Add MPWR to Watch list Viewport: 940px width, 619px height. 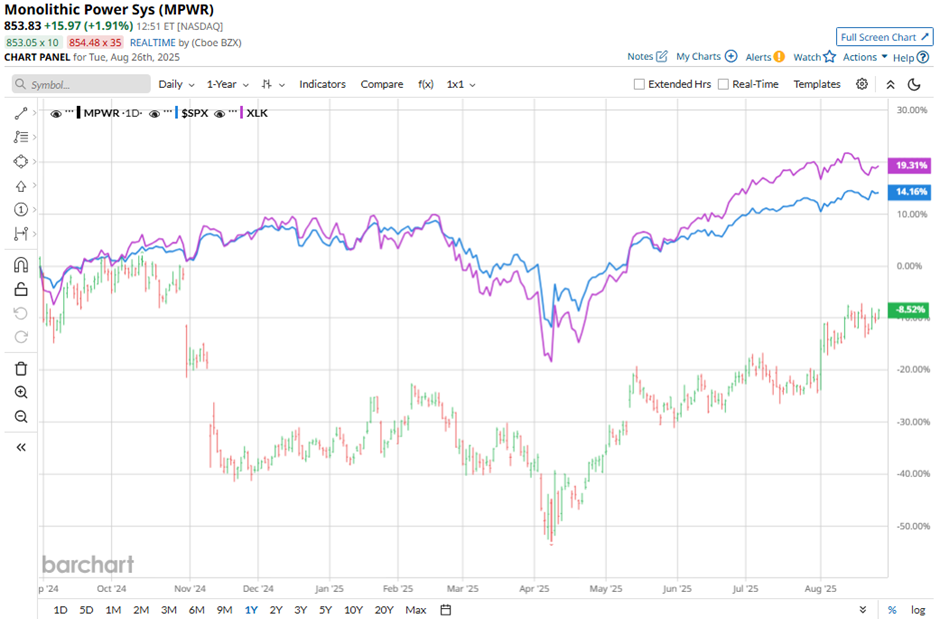814,57
